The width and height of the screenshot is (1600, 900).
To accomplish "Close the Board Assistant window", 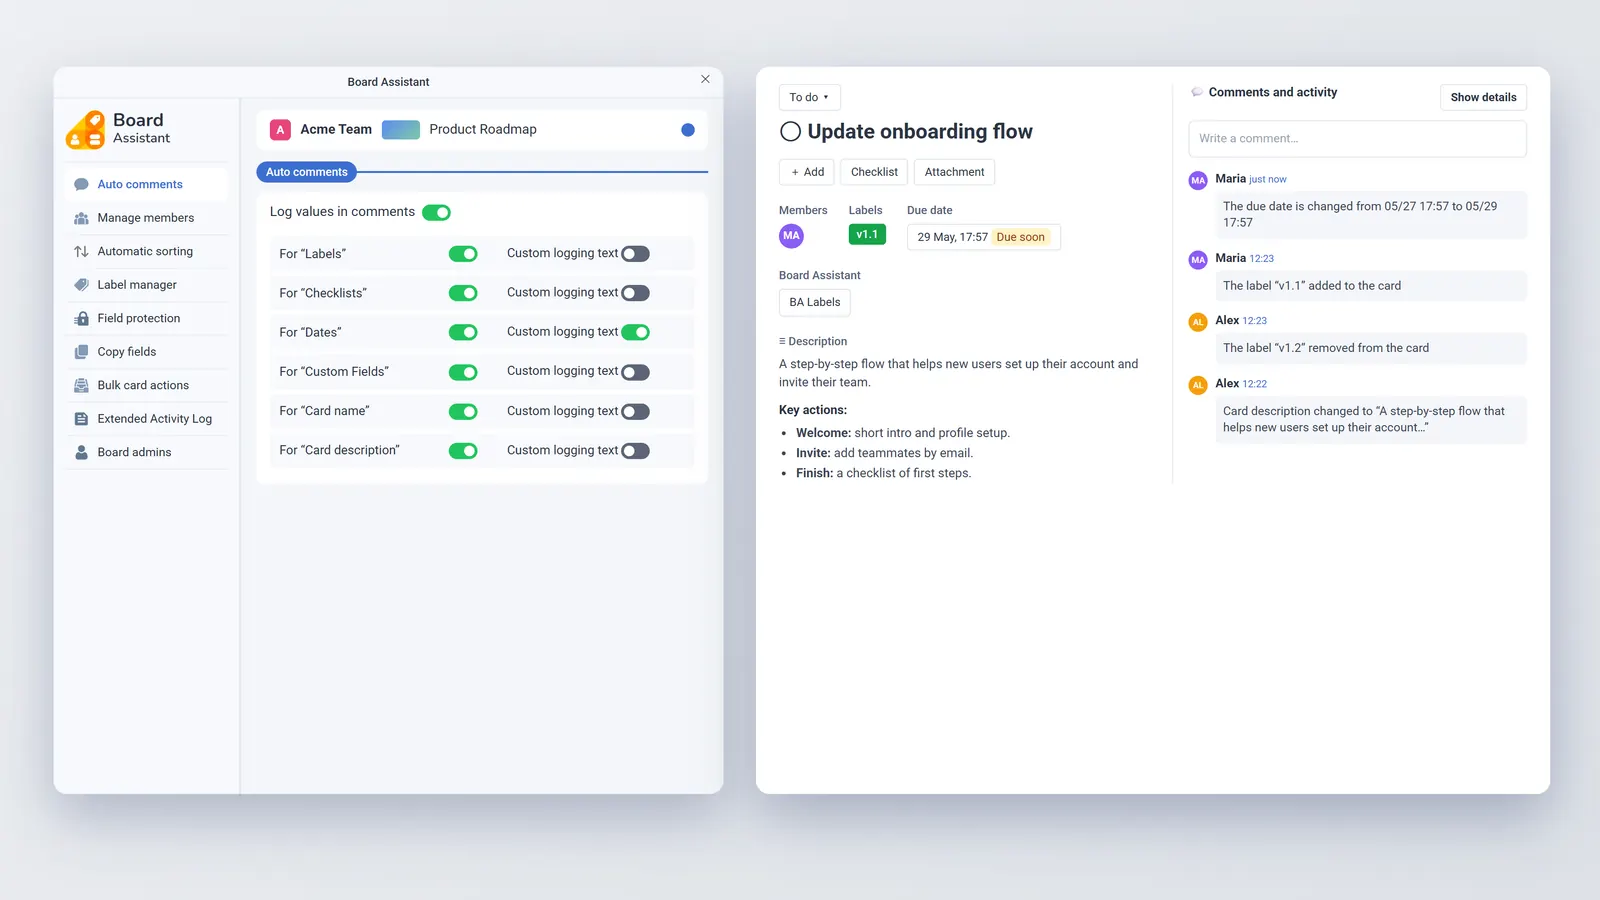I will pos(705,79).
